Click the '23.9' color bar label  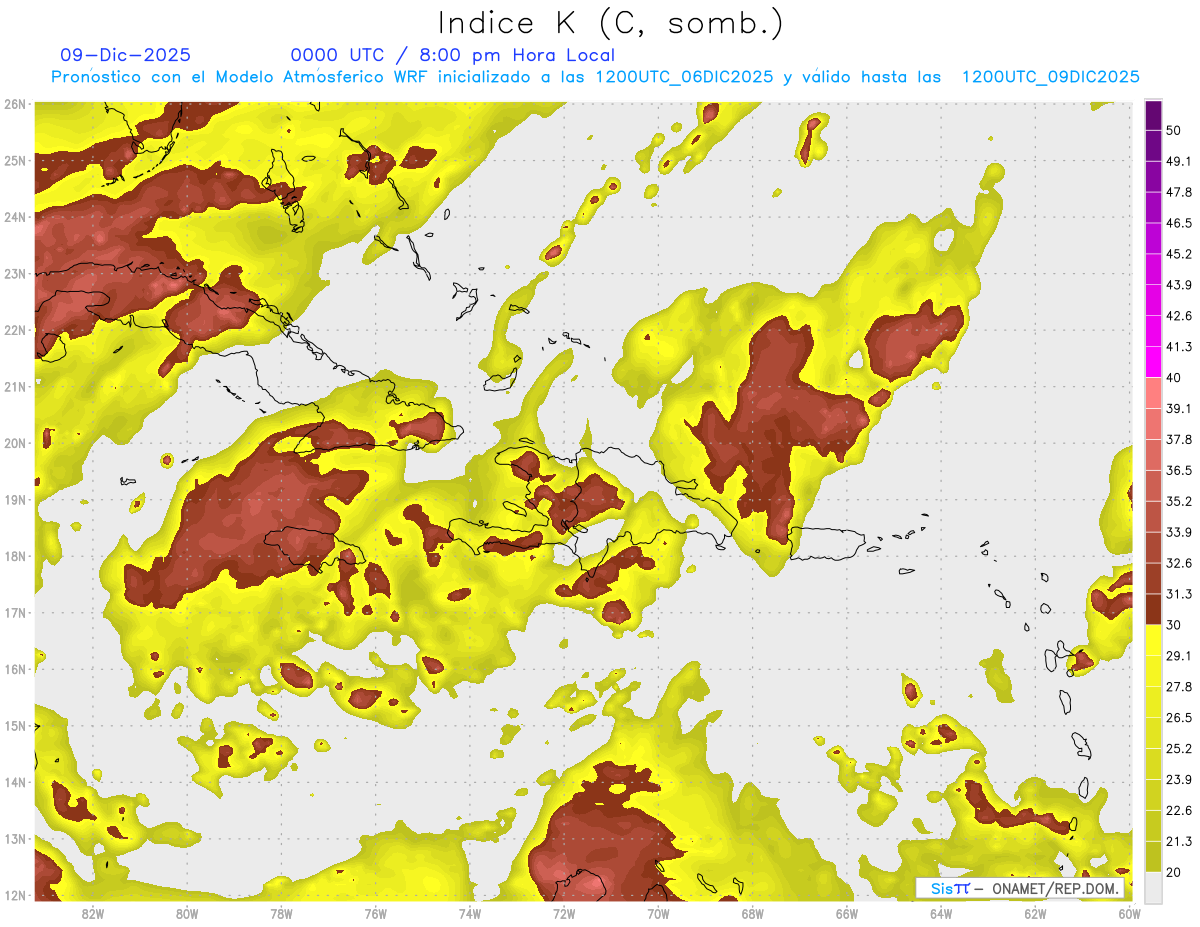(x=1179, y=779)
